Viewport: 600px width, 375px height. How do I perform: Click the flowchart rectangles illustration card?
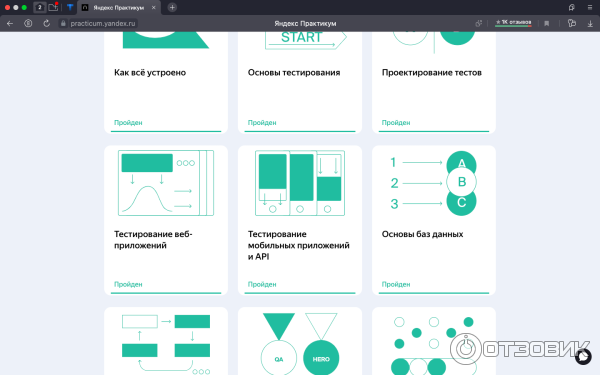[166, 341]
